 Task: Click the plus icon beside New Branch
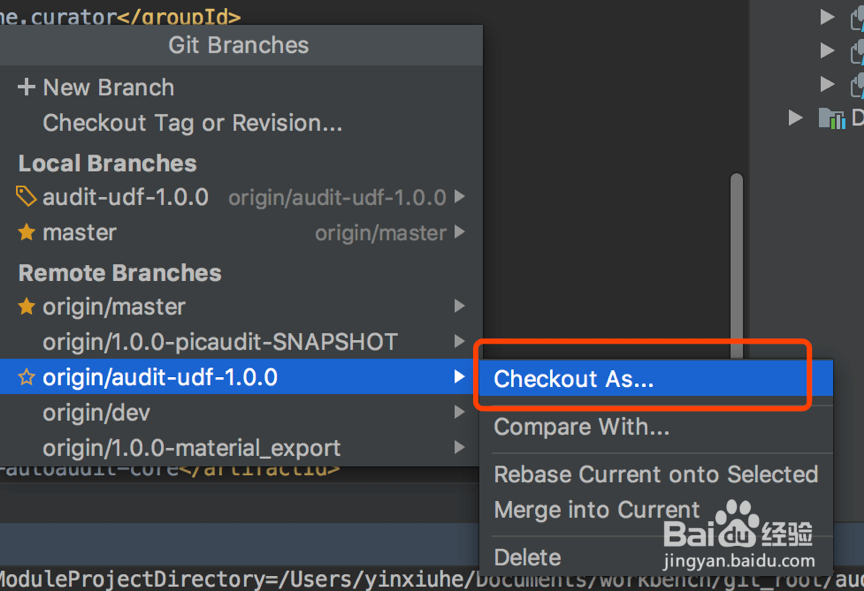26,87
